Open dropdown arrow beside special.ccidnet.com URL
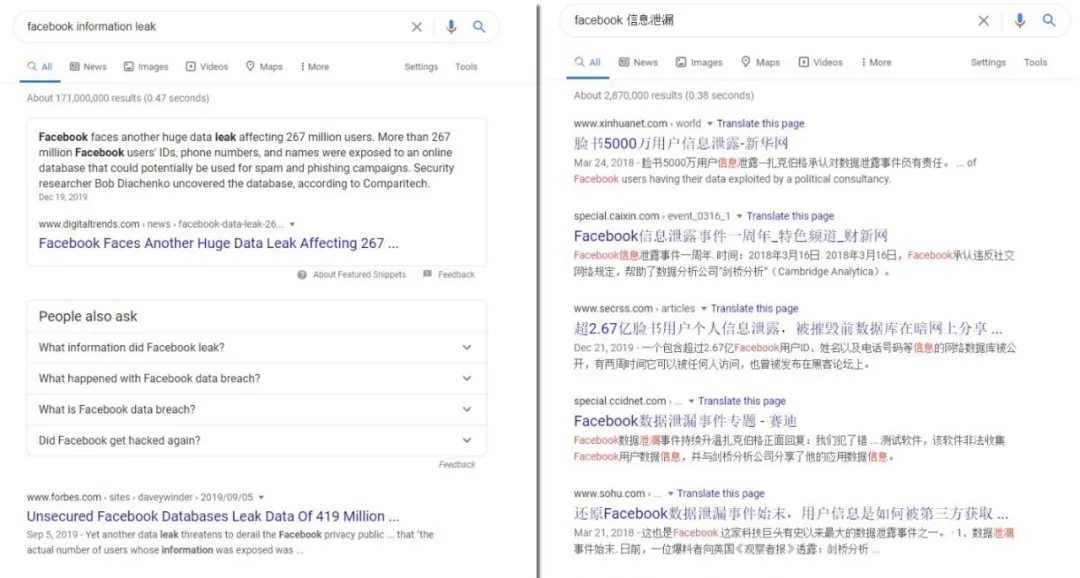 pyautogui.click(x=691, y=401)
